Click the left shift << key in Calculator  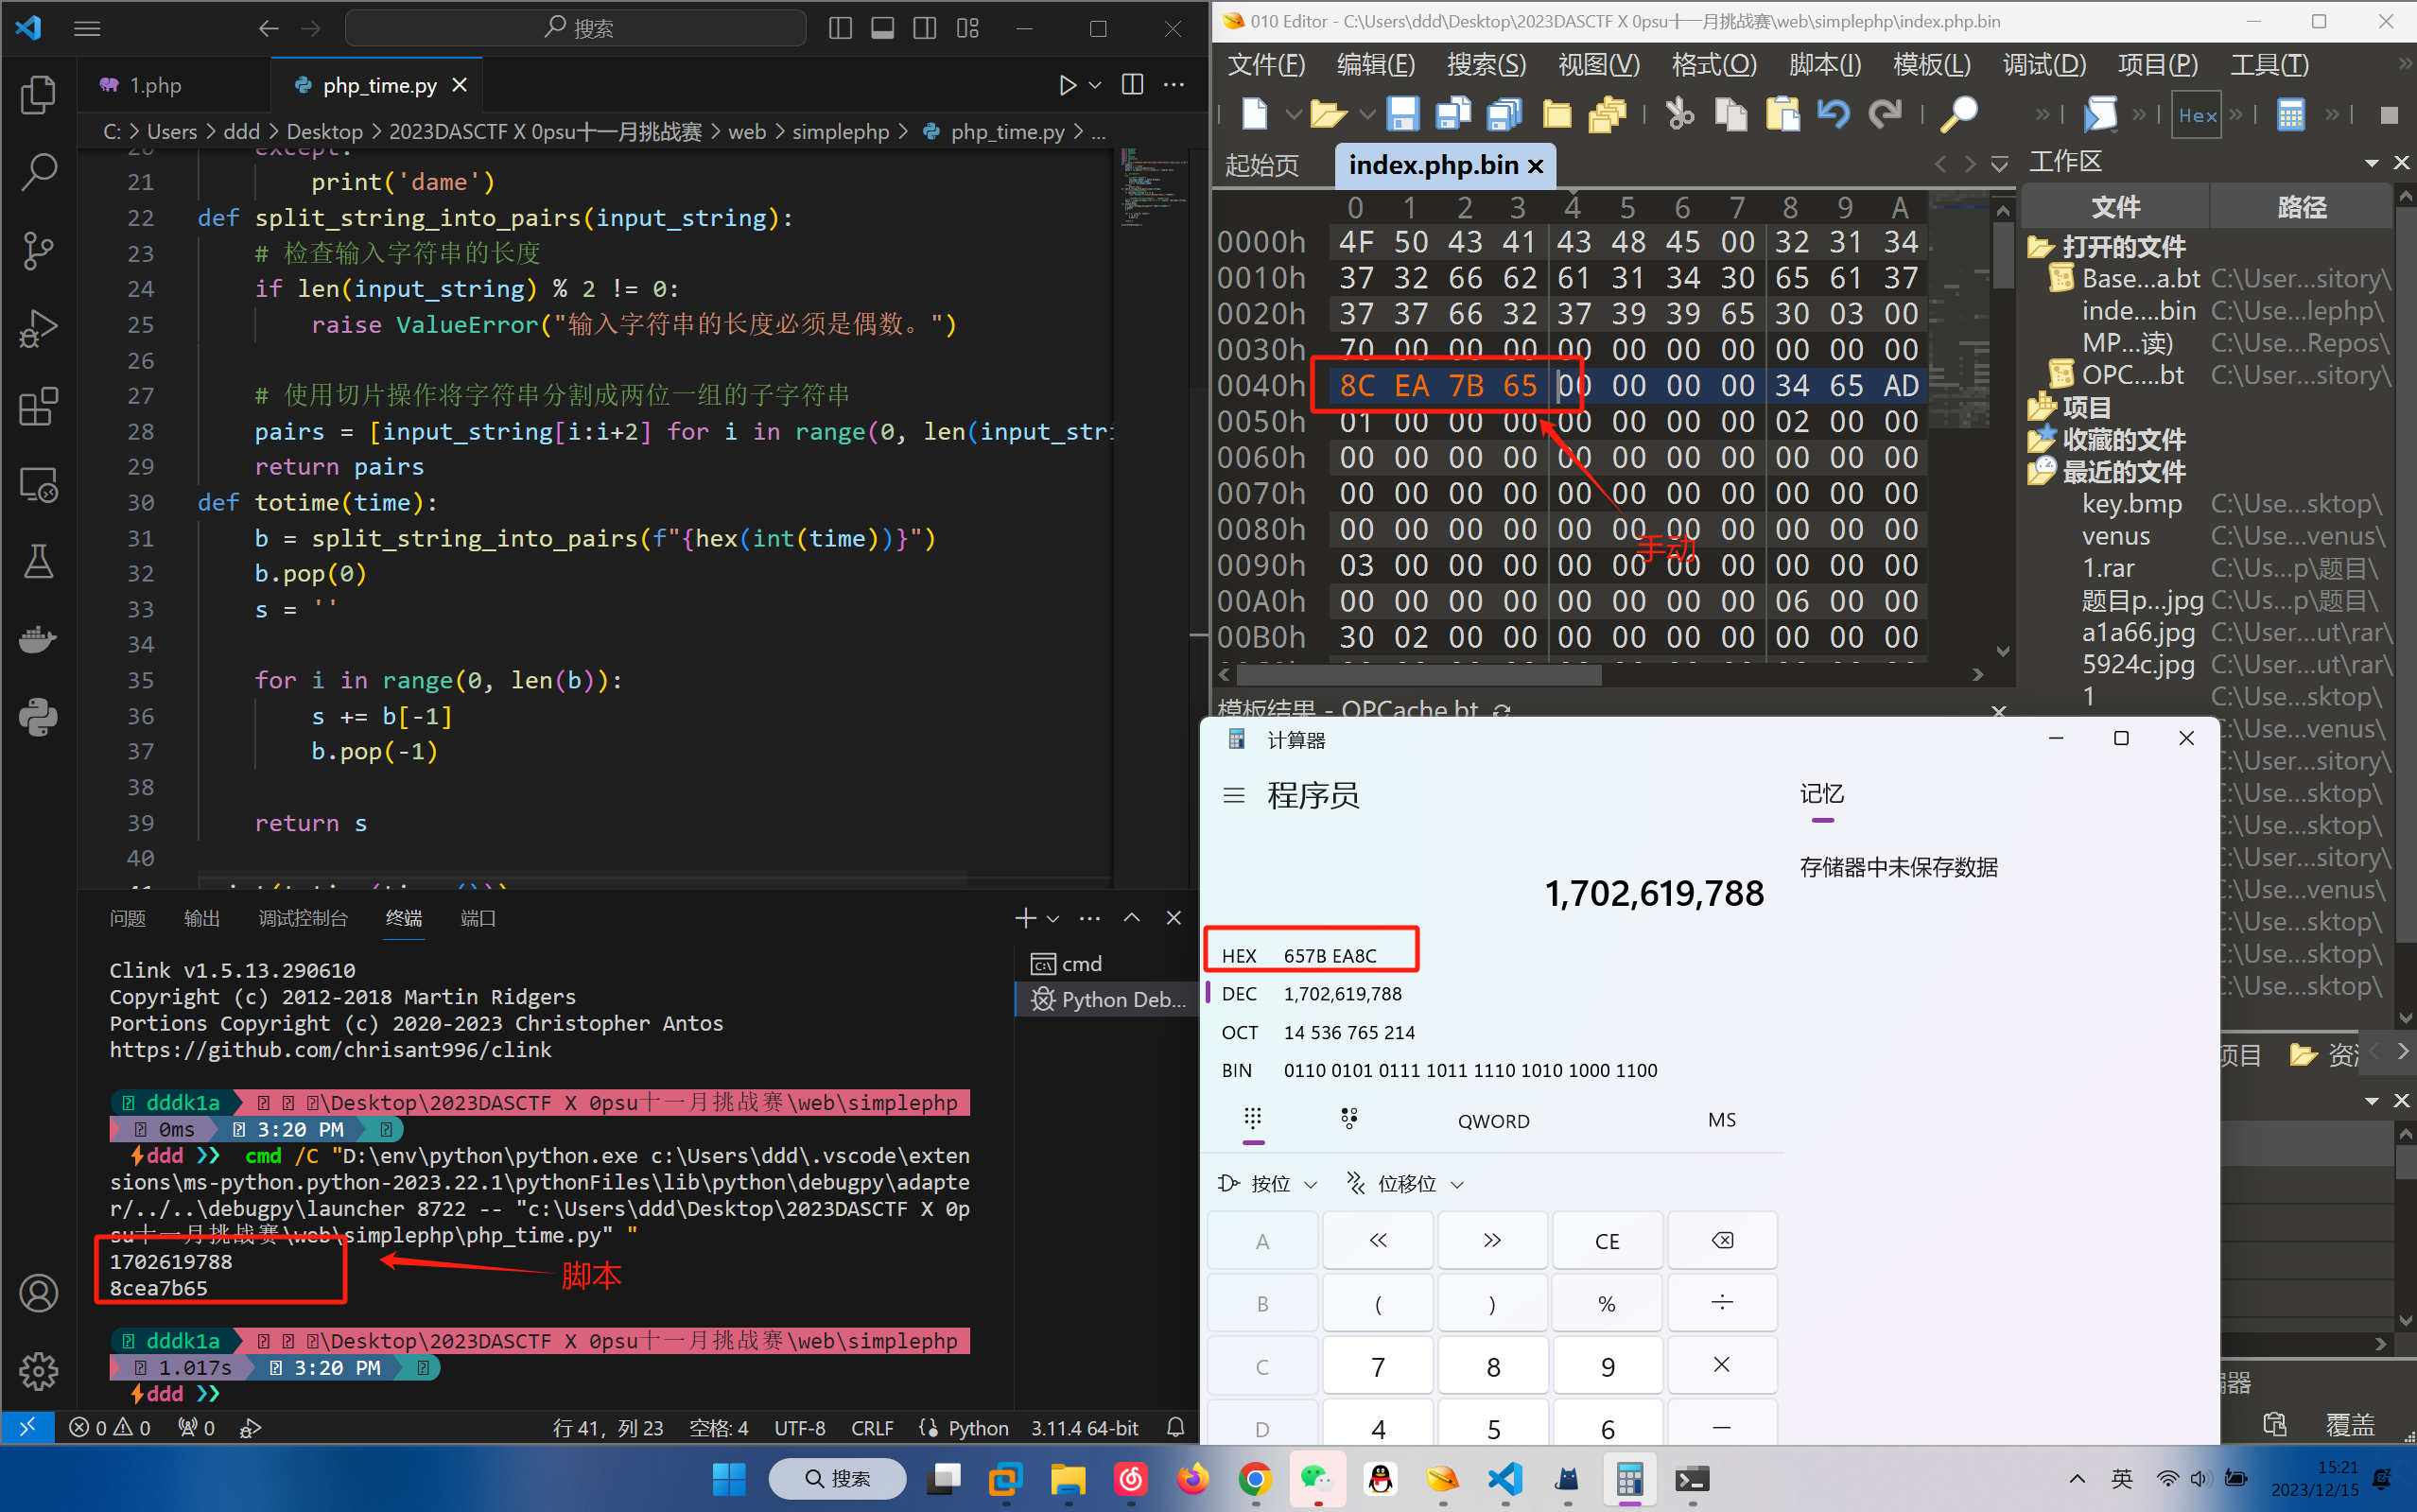1378,1240
